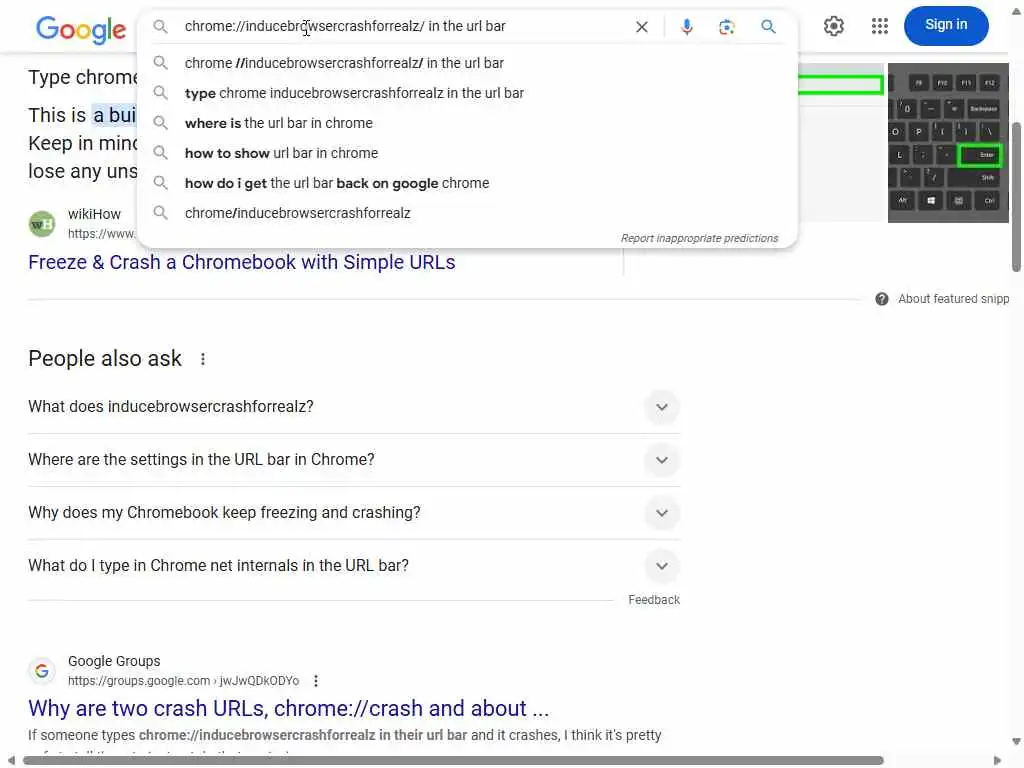1024x768 pixels.
Task: Click the Google Groups favicon
Action: coord(42,671)
